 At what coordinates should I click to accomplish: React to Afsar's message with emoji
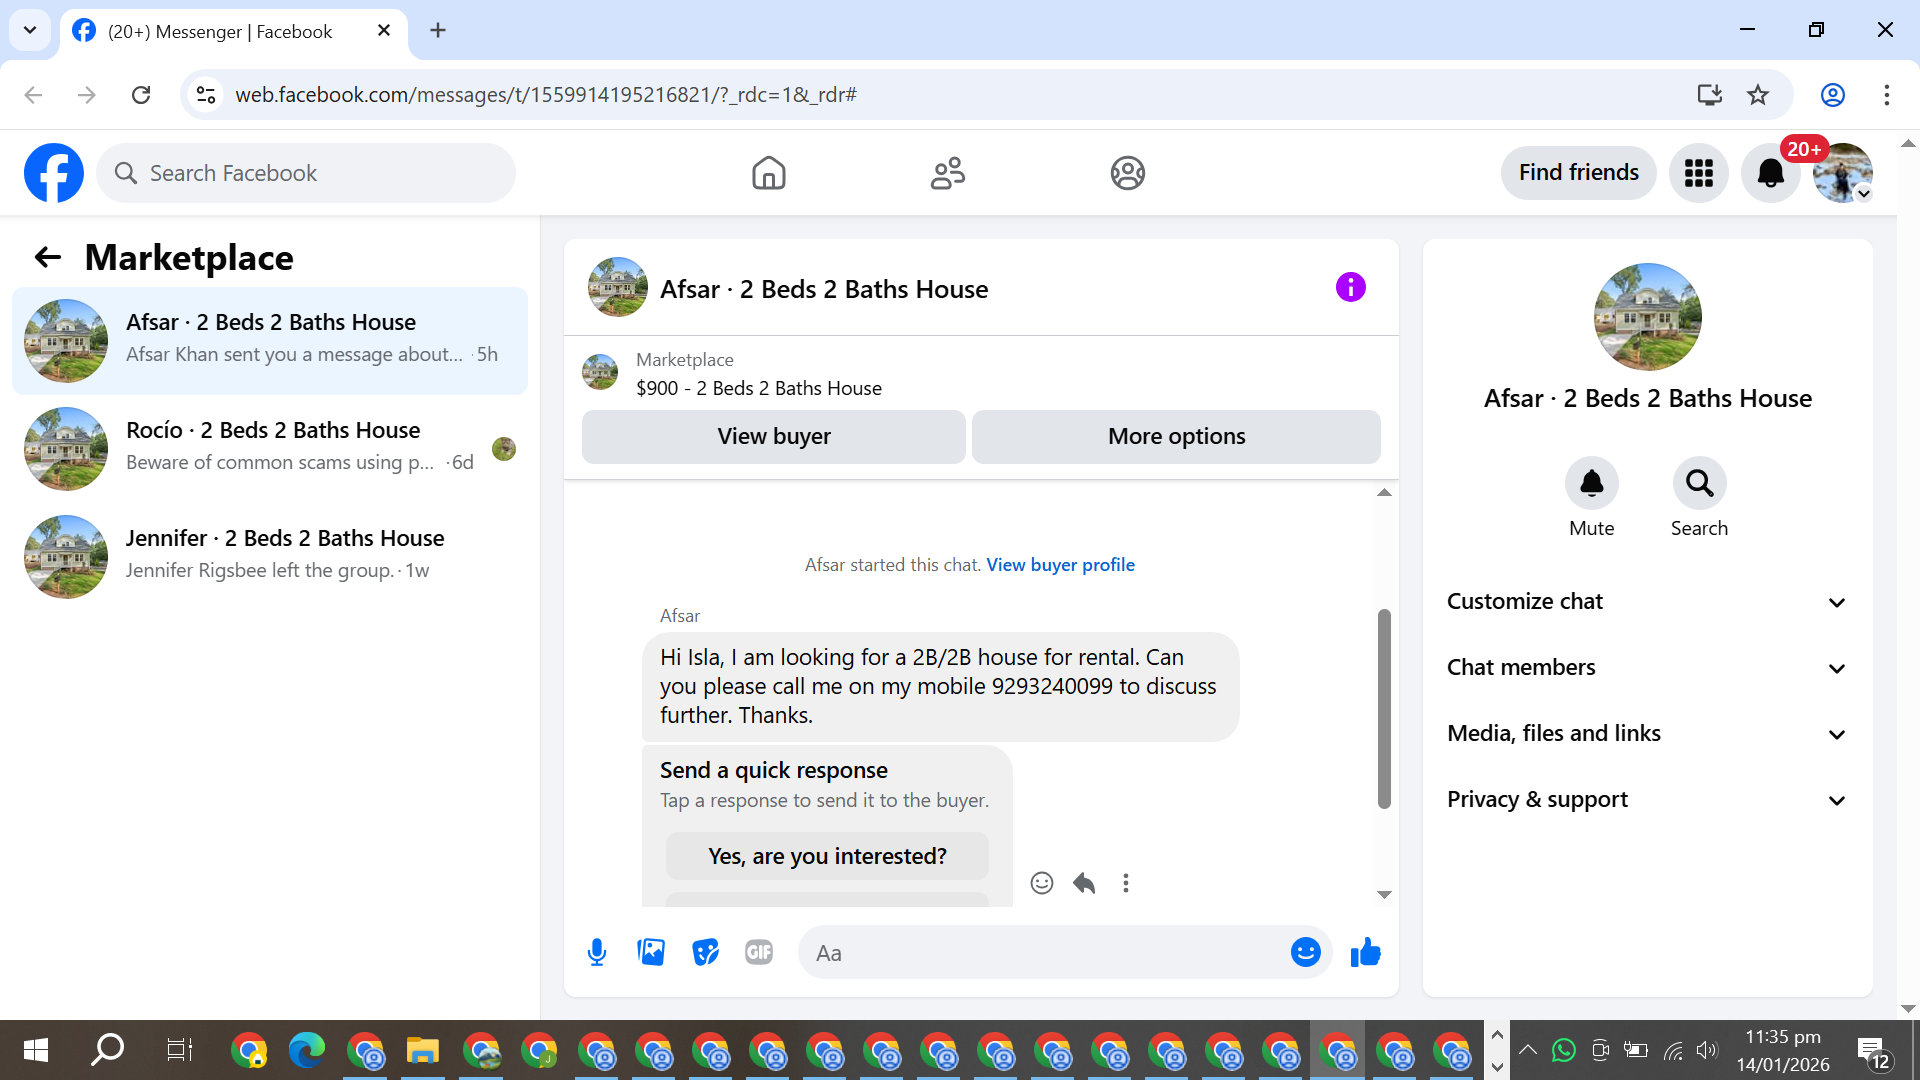tap(1041, 883)
